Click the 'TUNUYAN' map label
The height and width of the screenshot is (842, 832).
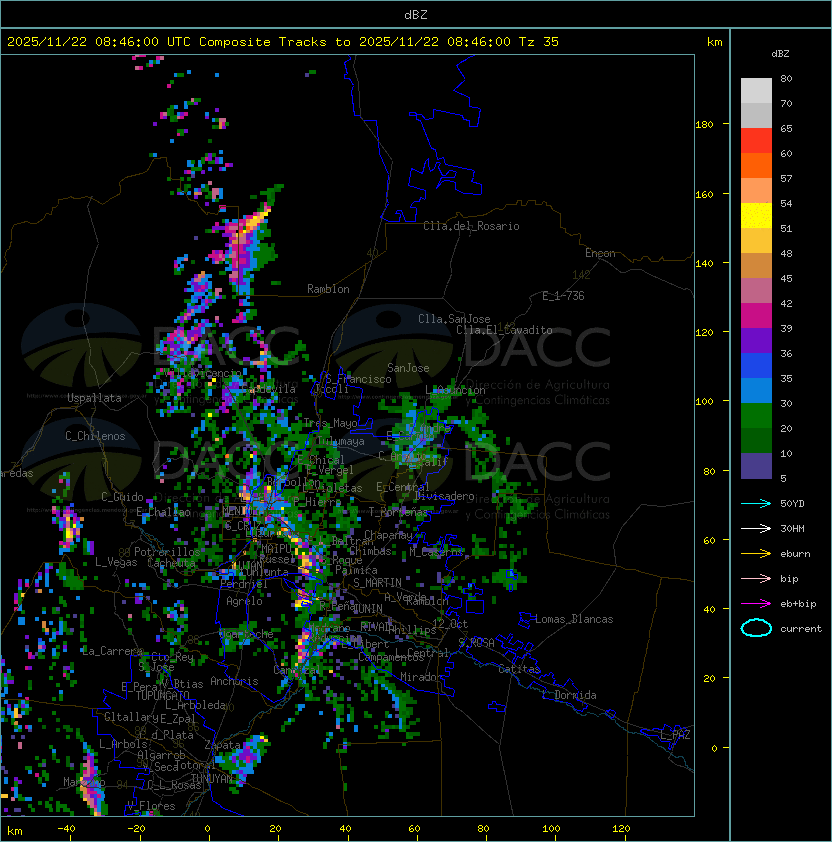[213, 778]
